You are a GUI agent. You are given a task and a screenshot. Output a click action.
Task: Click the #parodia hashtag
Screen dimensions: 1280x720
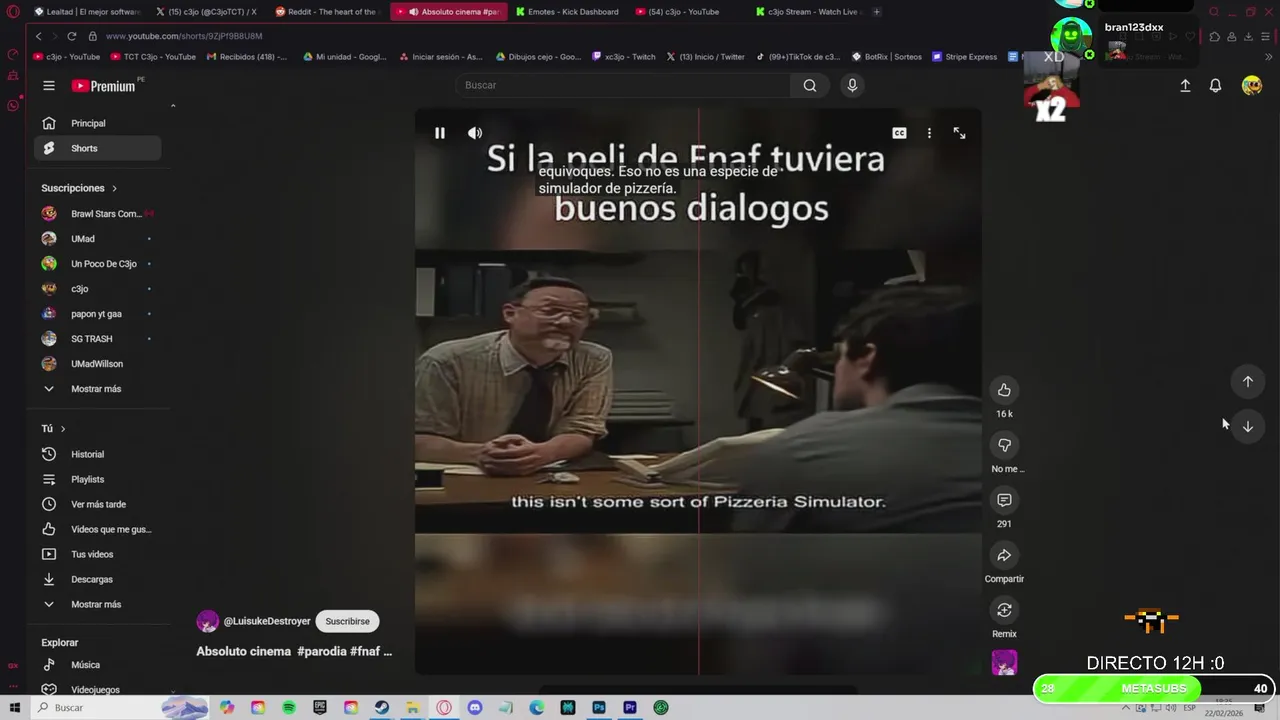coord(321,651)
